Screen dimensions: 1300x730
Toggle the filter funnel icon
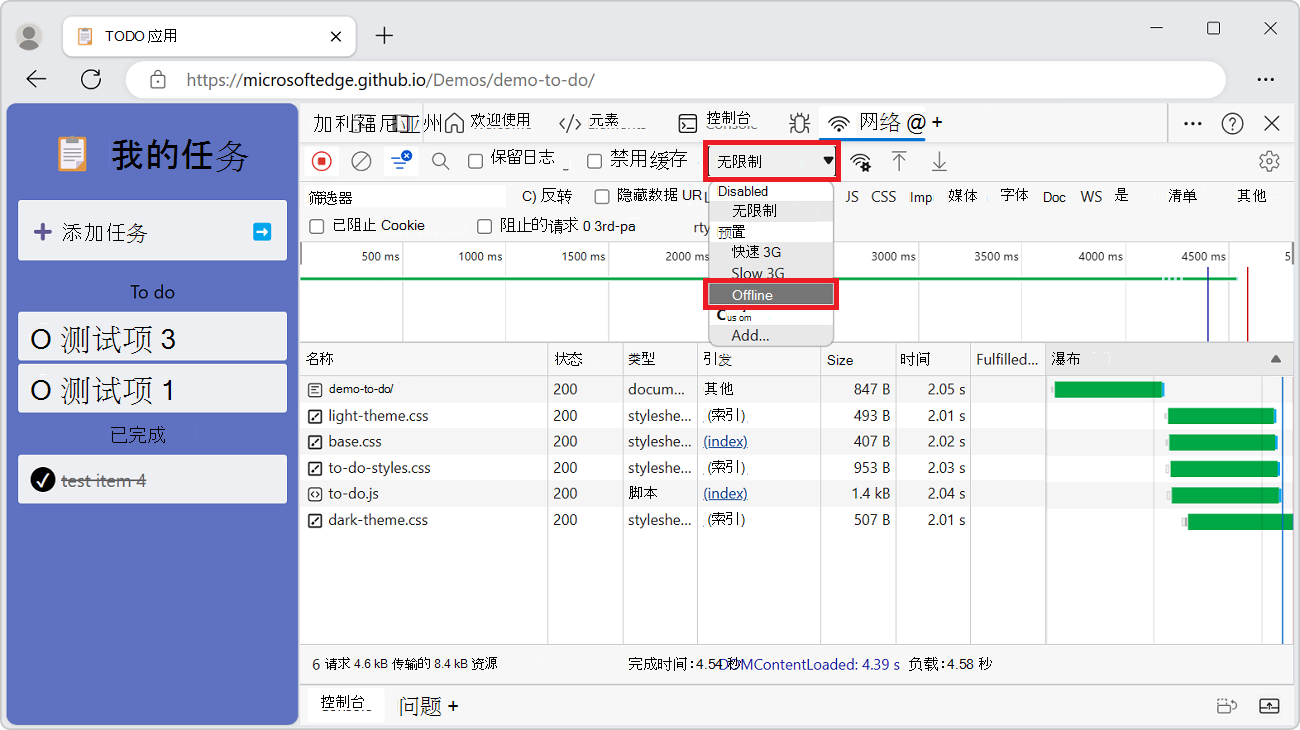point(401,161)
